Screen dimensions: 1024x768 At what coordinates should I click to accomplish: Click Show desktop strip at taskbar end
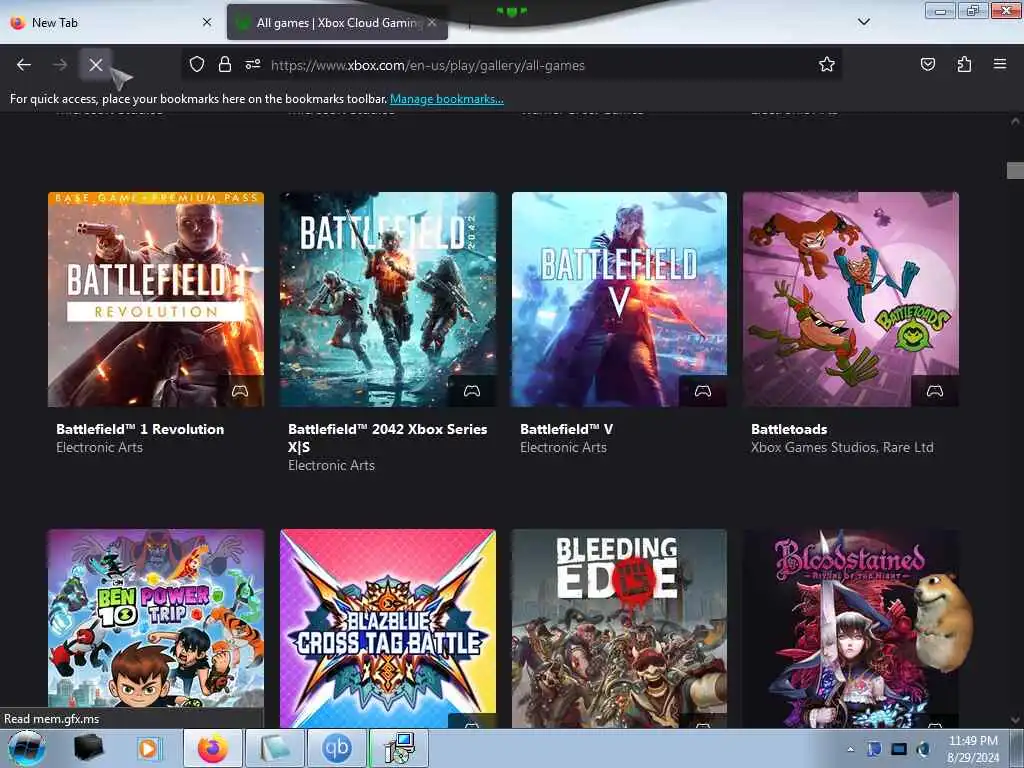point(1017,748)
